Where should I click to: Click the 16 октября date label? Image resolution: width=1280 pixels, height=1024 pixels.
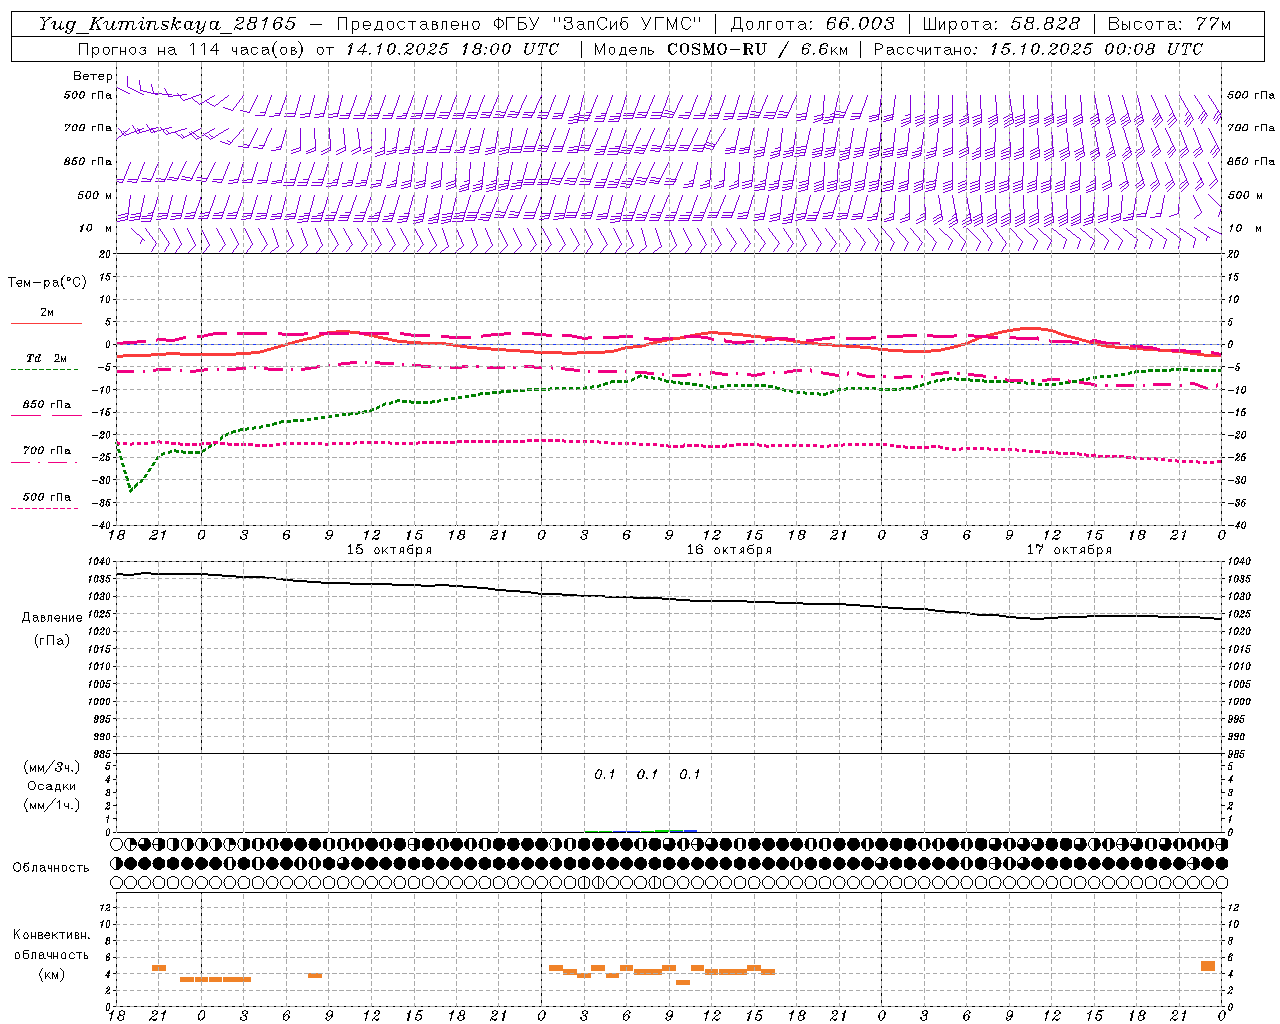coord(729,550)
